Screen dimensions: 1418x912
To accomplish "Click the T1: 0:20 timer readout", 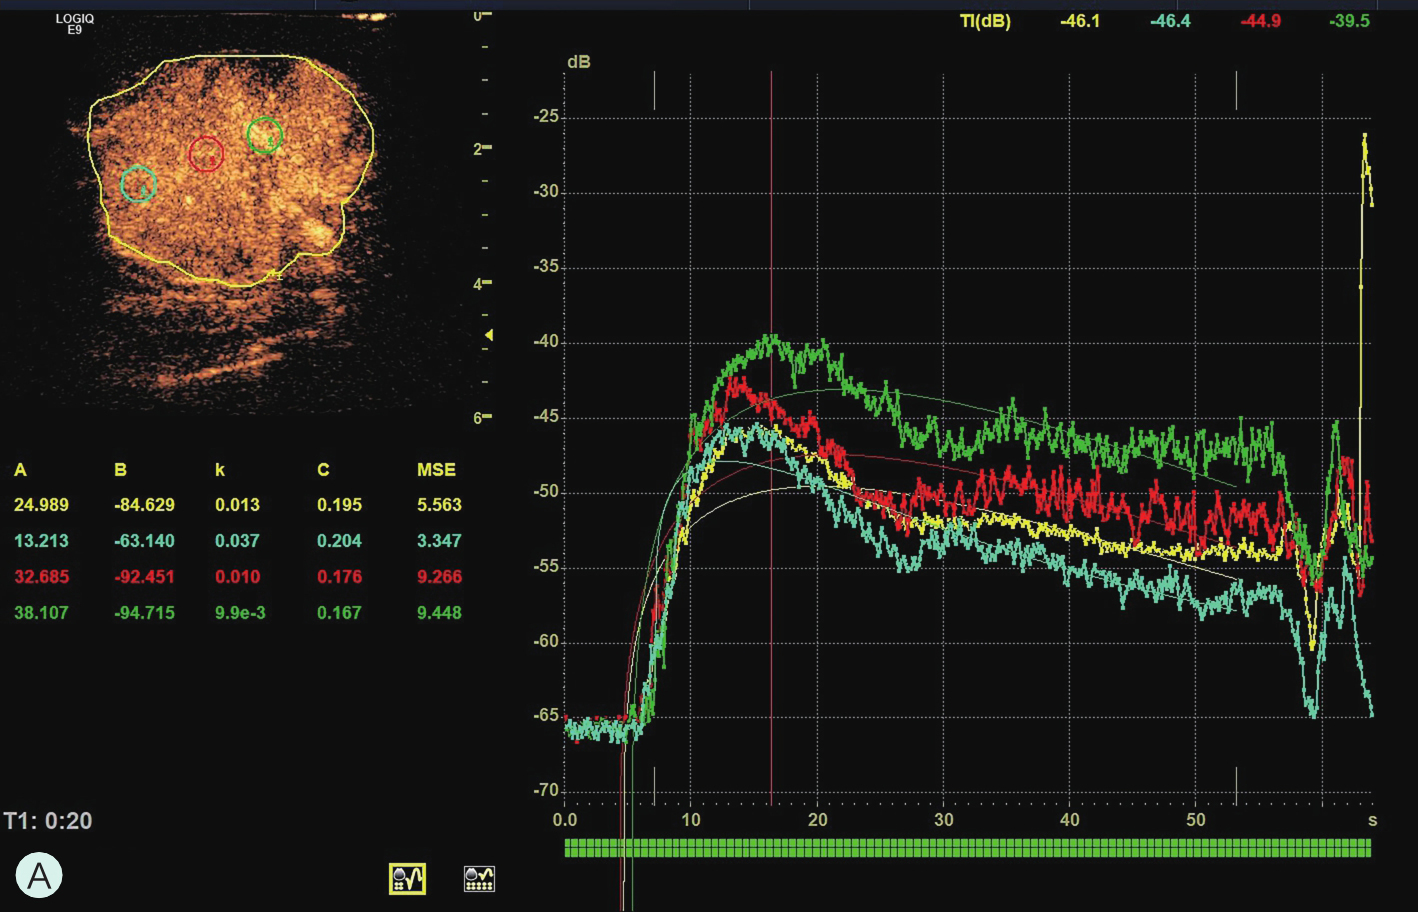I will 48,821.
